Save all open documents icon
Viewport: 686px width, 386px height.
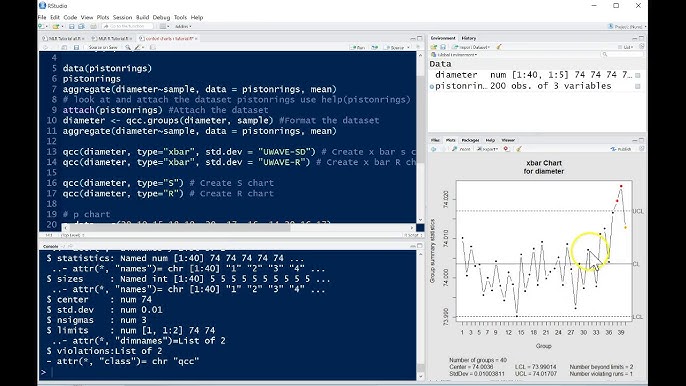[x=81, y=26]
